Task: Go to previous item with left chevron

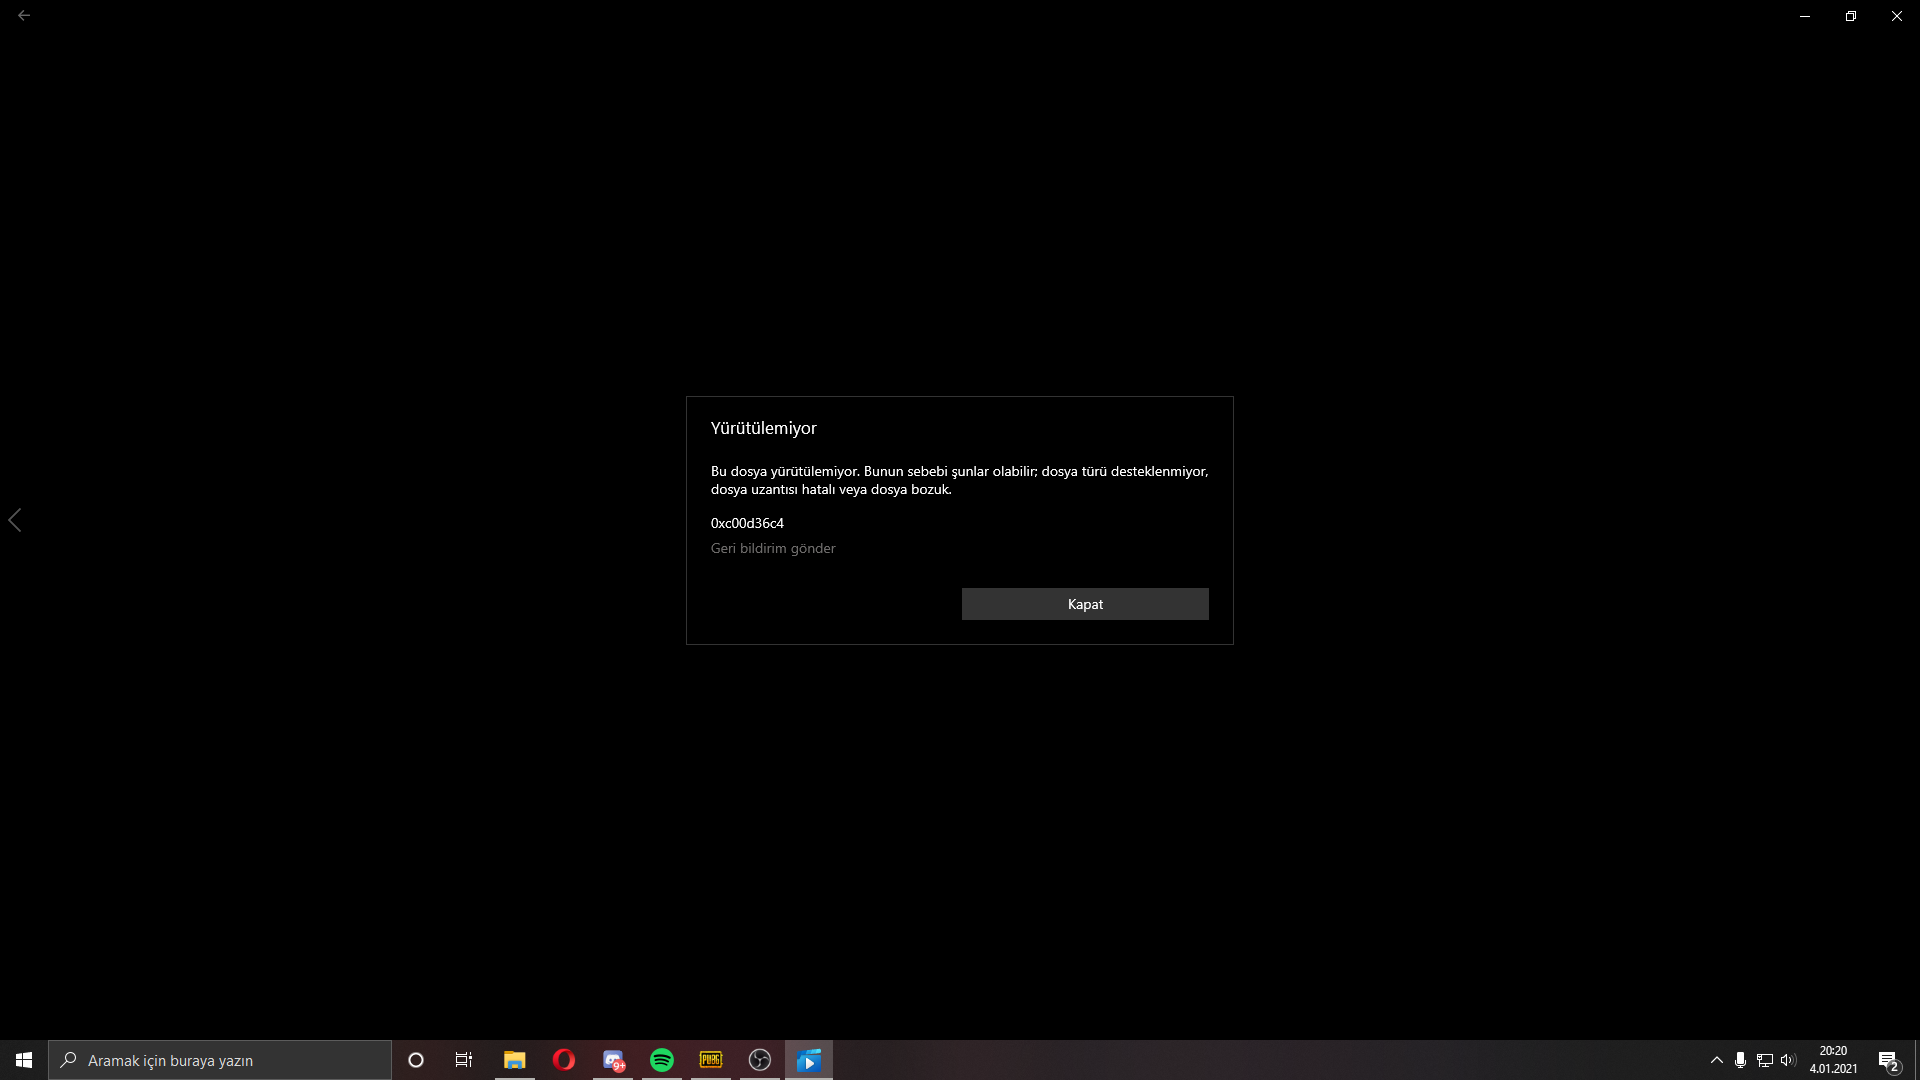Action: [x=15, y=520]
